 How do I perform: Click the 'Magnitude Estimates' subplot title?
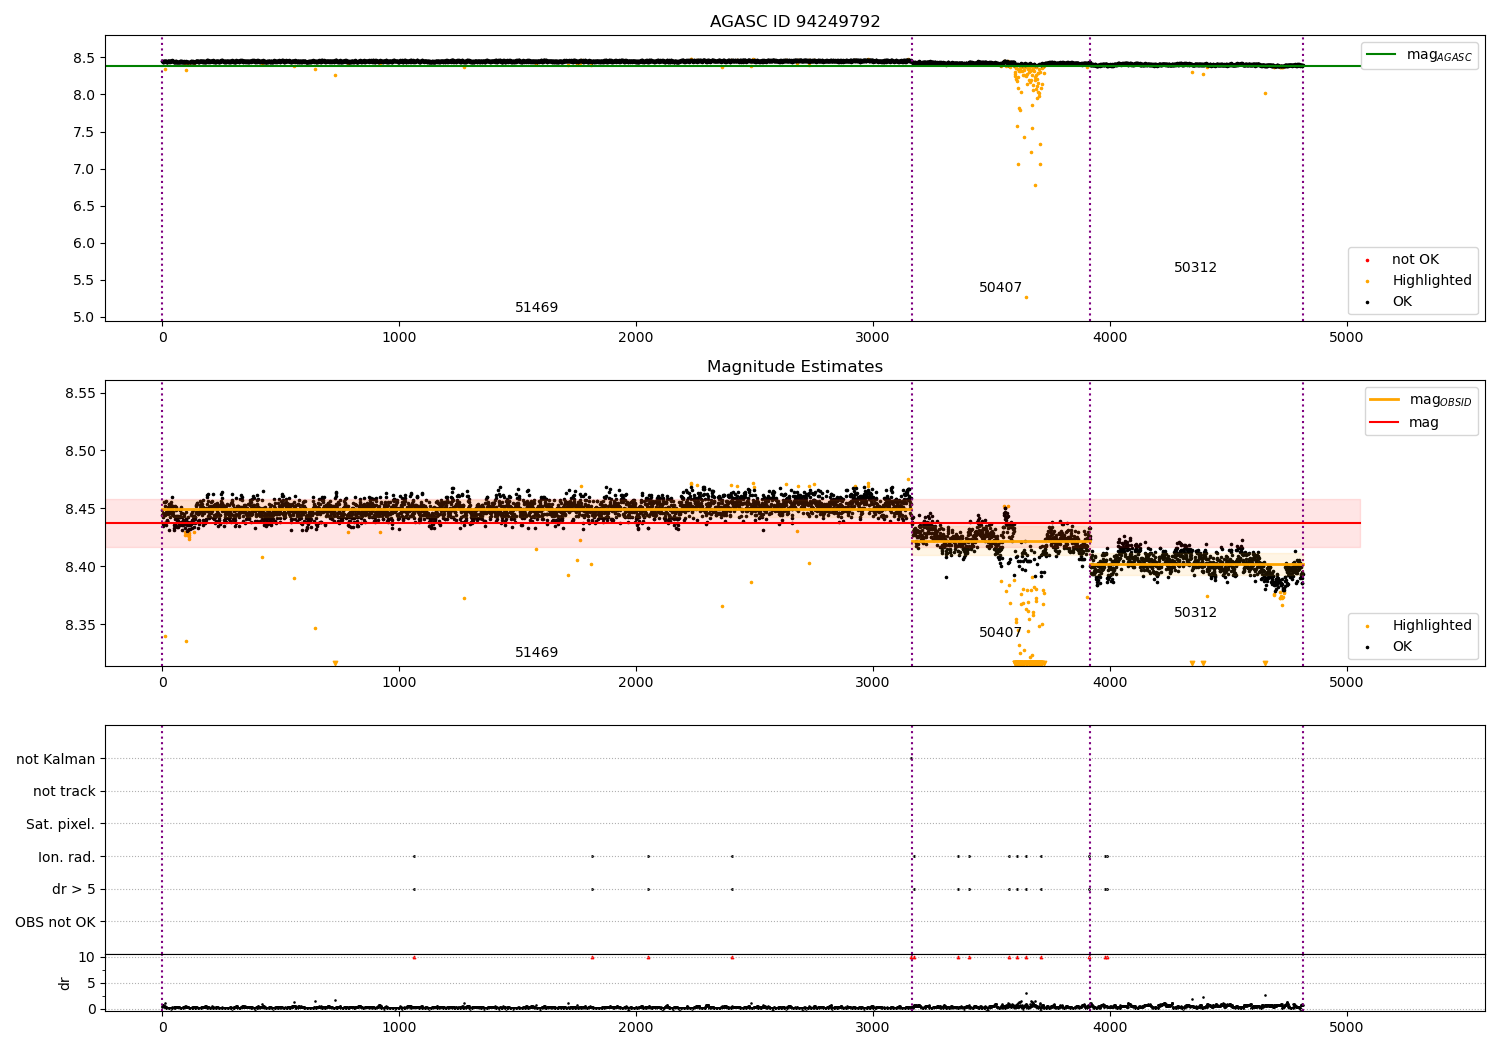pyautogui.click(x=795, y=367)
